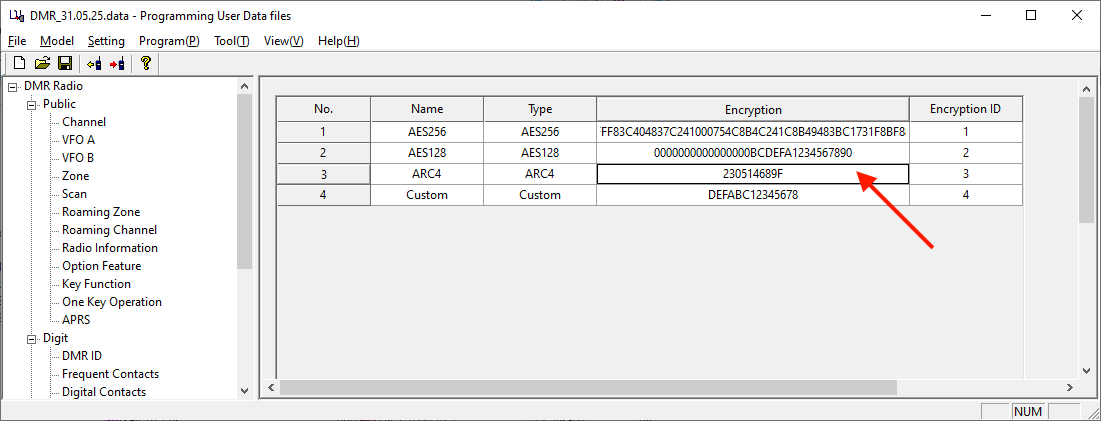Viewport: 1101px width, 421px height.
Task: Click the Help question mark icon
Action: (x=145, y=64)
